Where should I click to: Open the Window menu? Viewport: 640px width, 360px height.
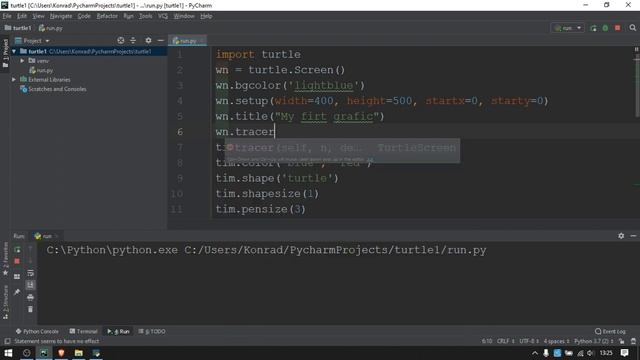coord(184,16)
